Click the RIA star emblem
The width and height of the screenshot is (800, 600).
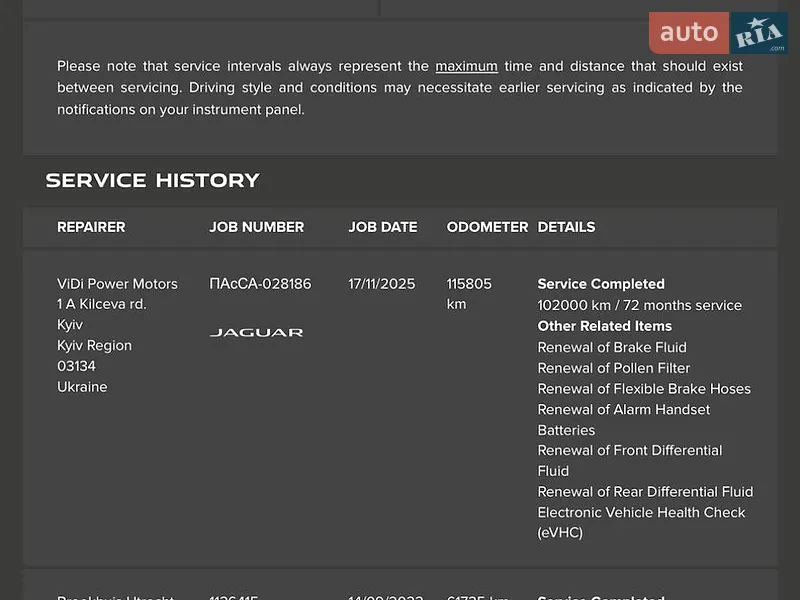coord(759,33)
